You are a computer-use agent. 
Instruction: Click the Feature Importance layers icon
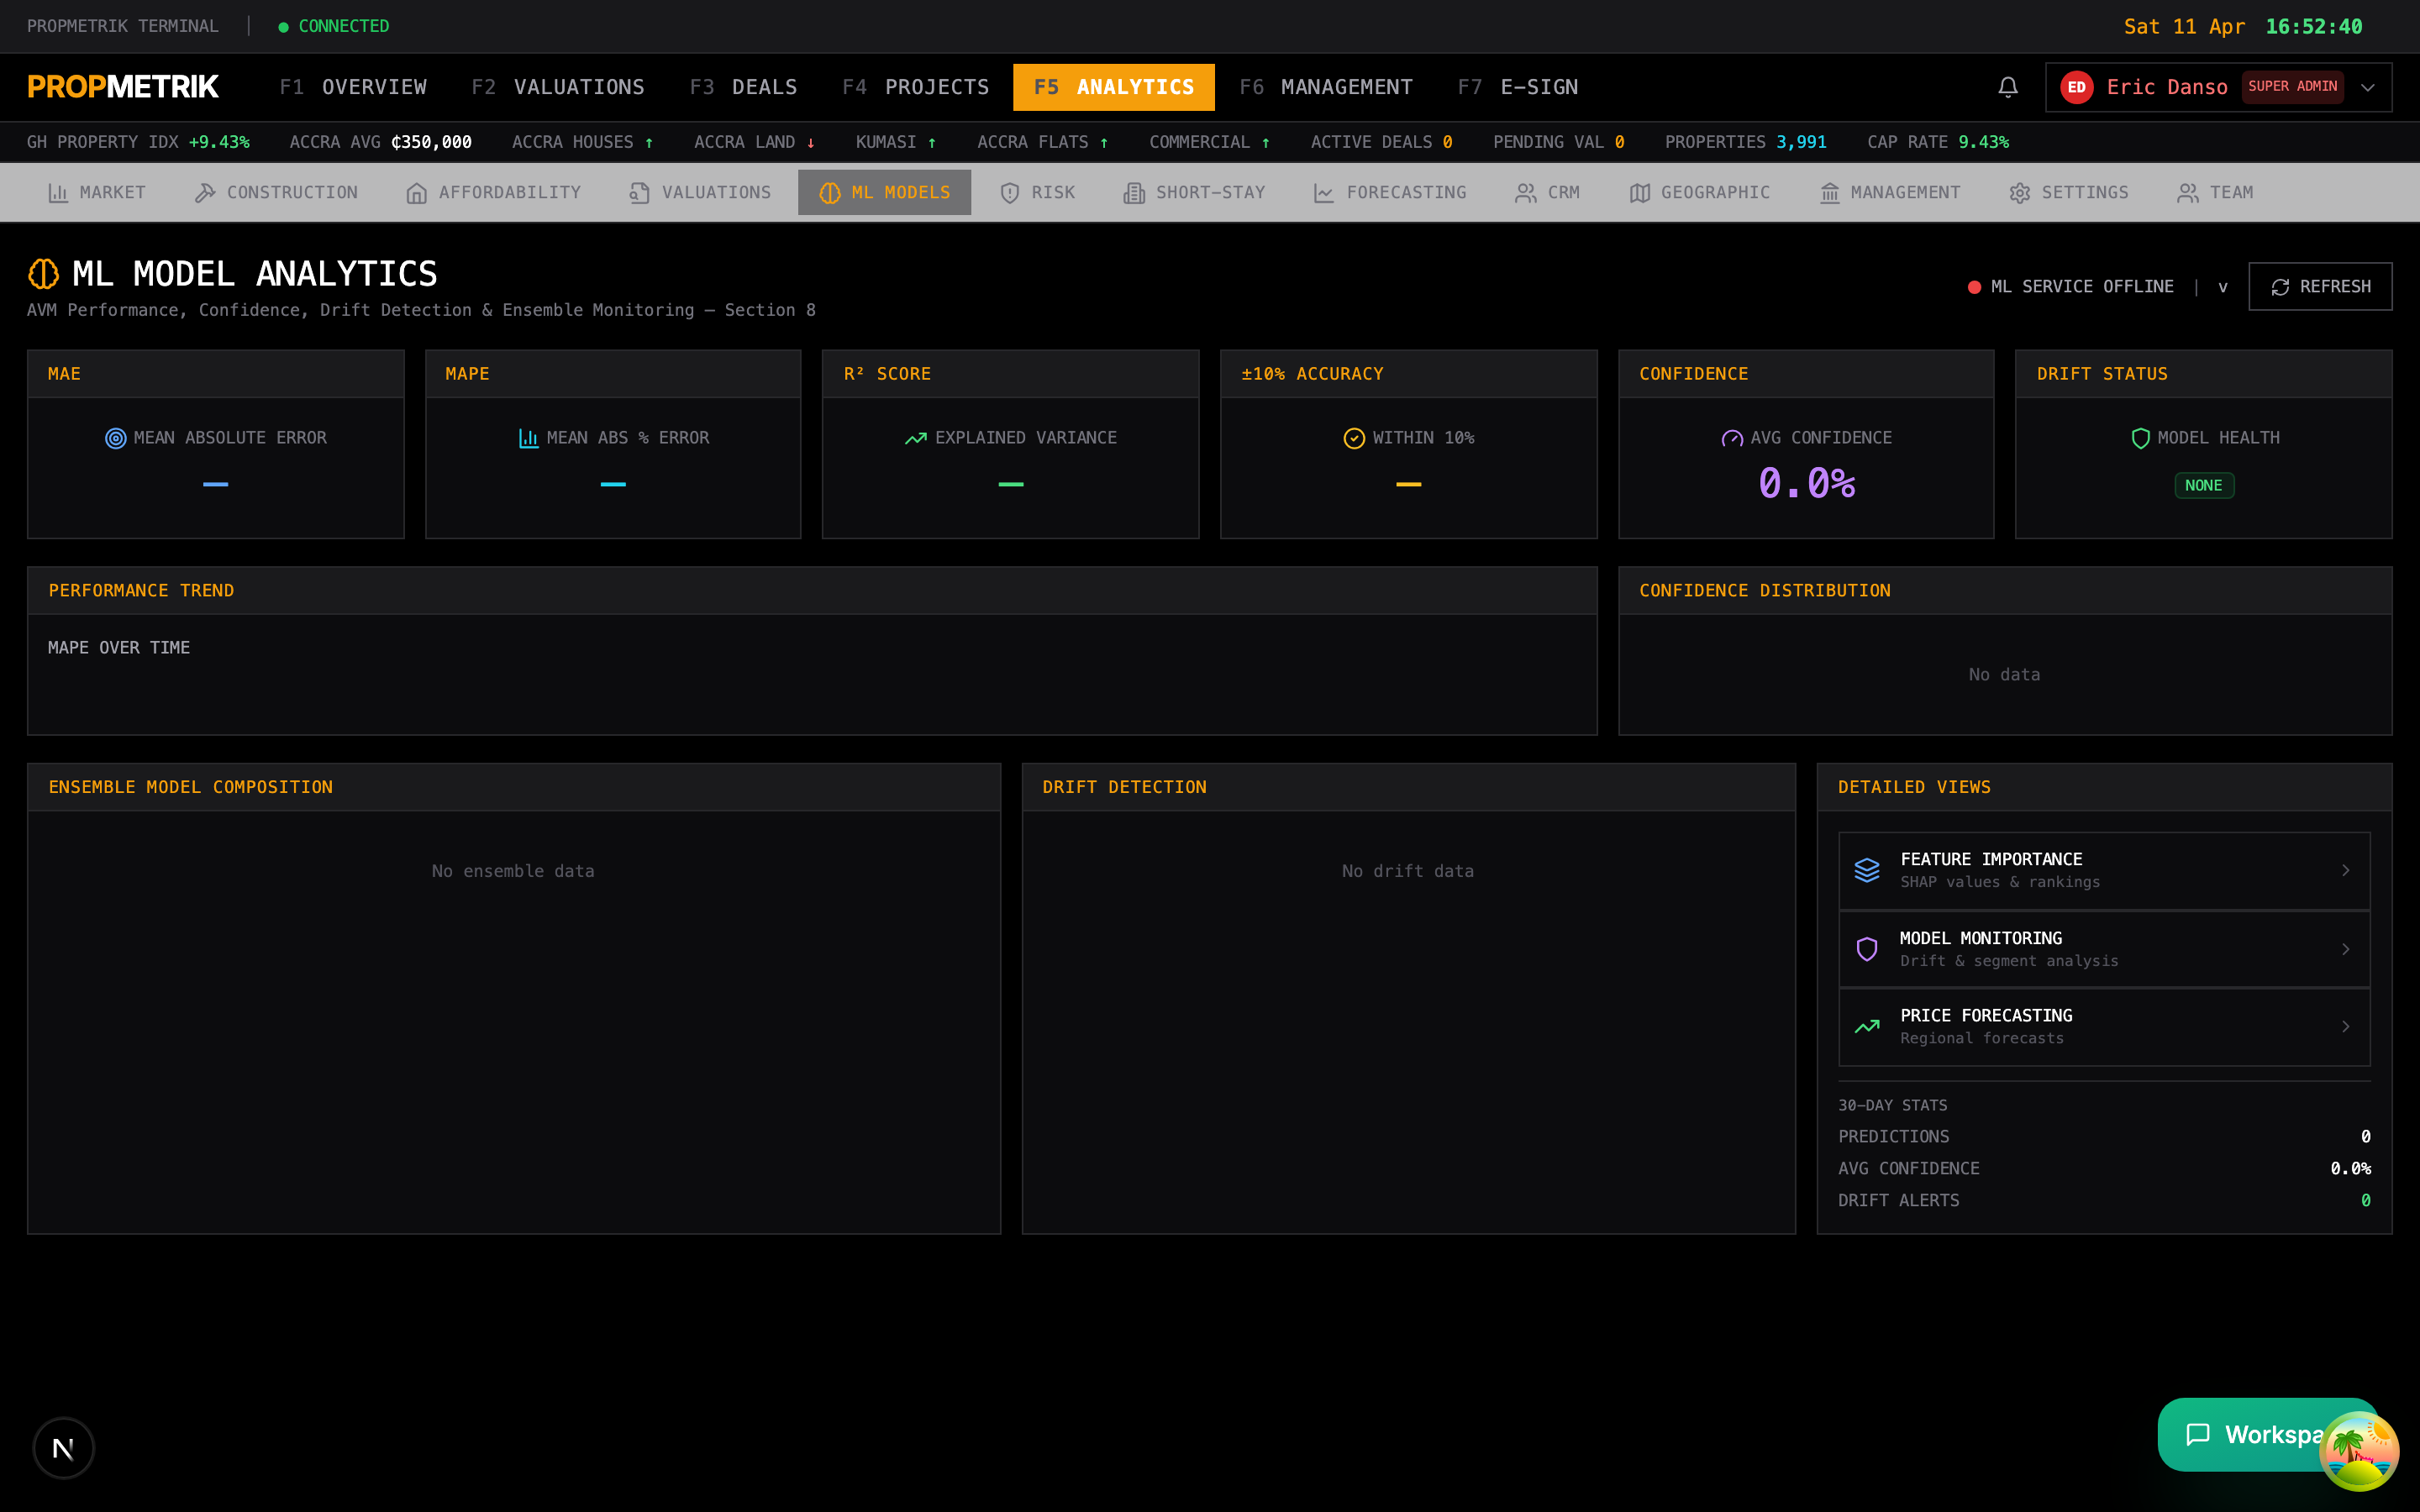pos(1866,870)
